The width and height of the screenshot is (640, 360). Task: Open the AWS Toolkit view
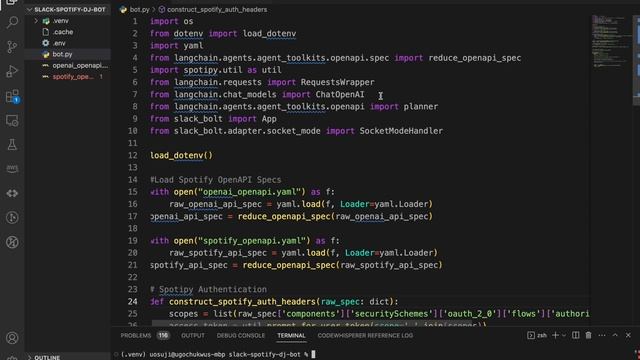[12, 169]
